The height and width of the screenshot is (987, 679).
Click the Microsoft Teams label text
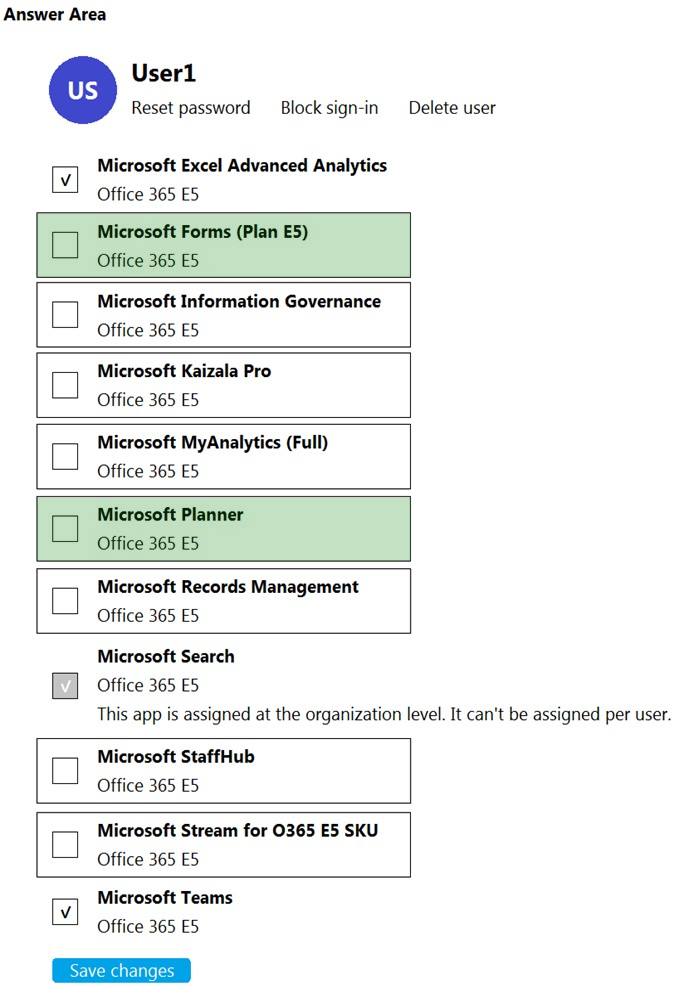(165, 898)
